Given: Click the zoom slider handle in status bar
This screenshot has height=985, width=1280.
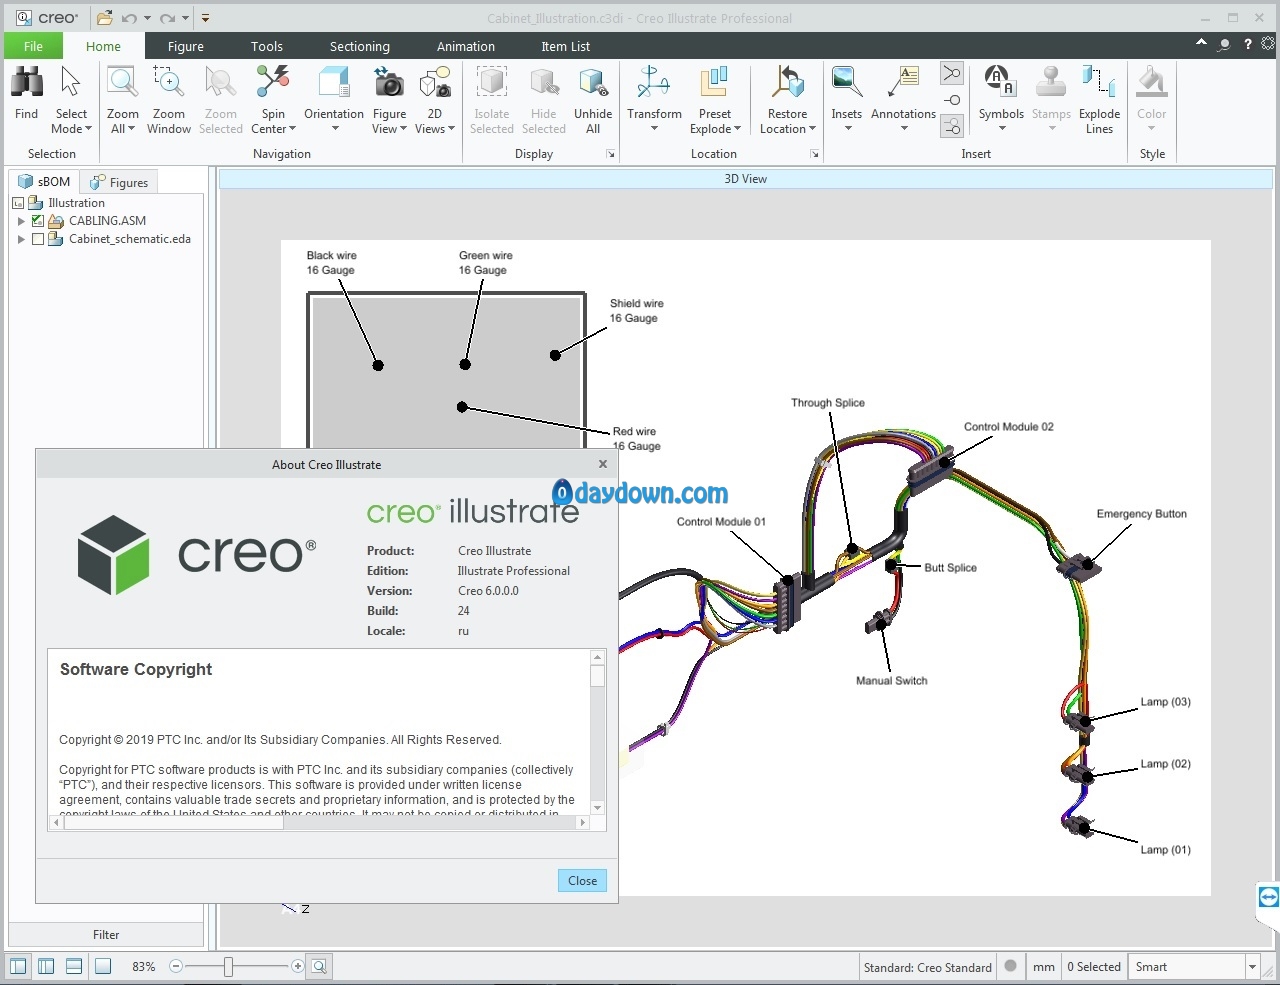Looking at the screenshot, I should click(x=228, y=966).
